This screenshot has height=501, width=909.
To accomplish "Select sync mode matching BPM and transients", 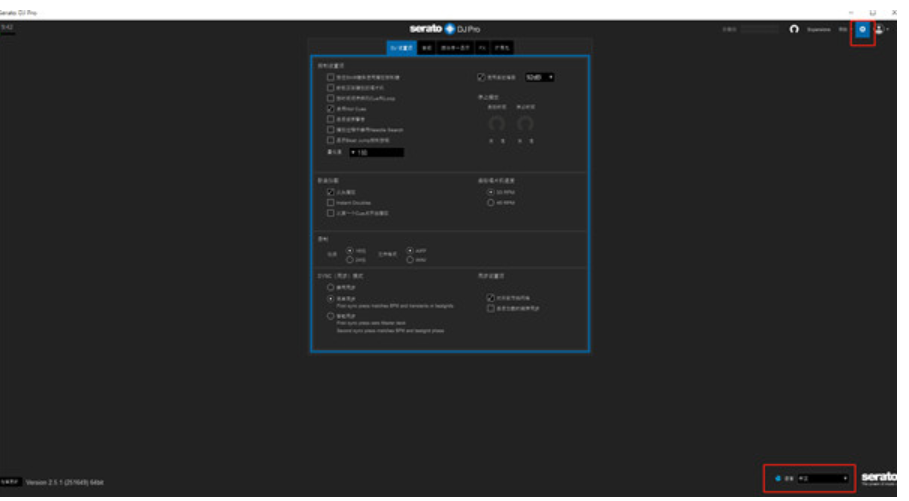I will point(330,299).
